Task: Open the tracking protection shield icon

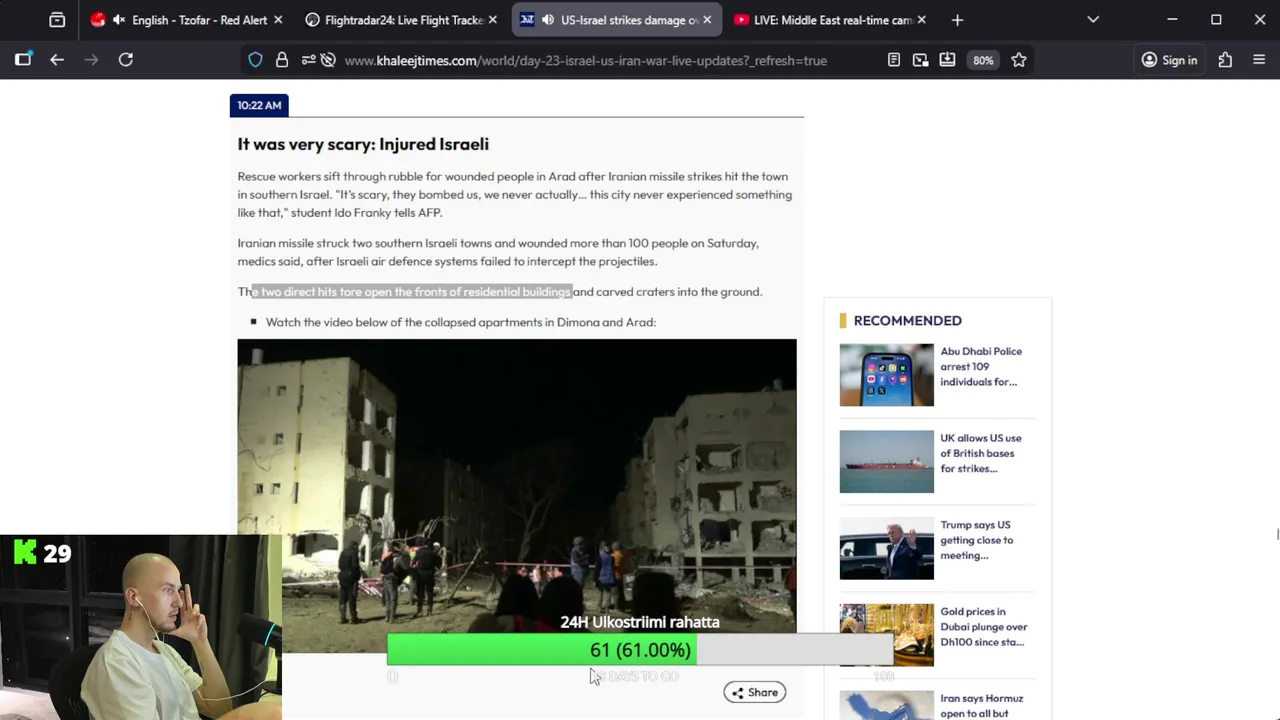Action: (255, 60)
